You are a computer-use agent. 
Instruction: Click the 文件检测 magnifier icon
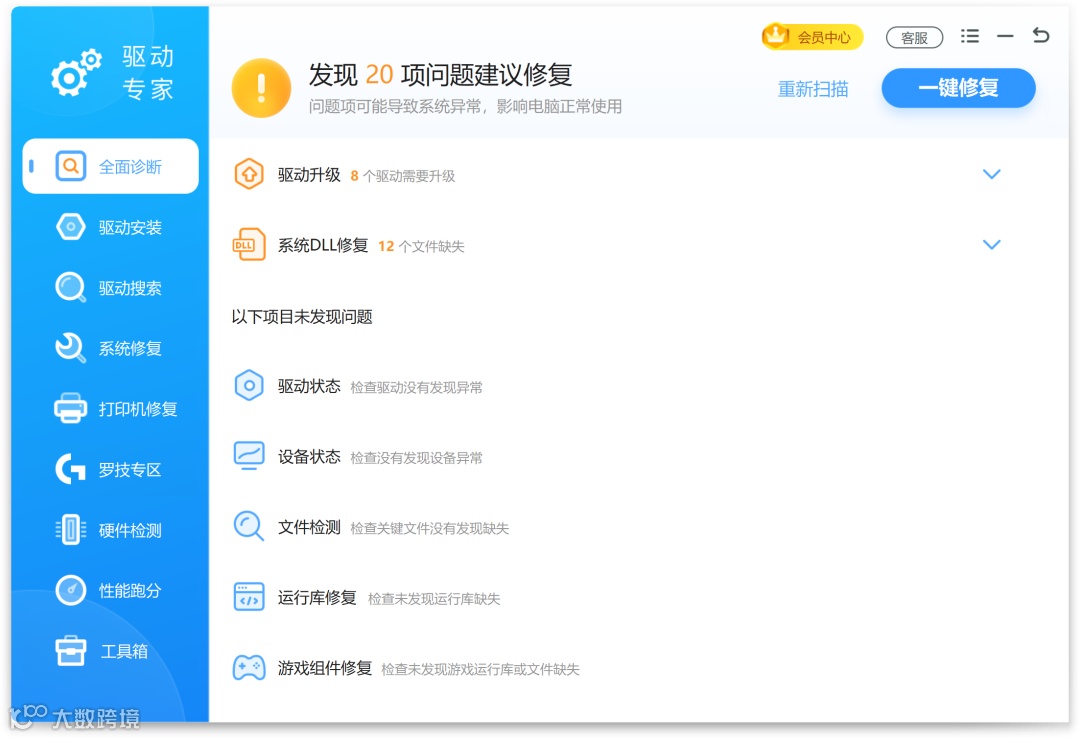click(249, 526)
